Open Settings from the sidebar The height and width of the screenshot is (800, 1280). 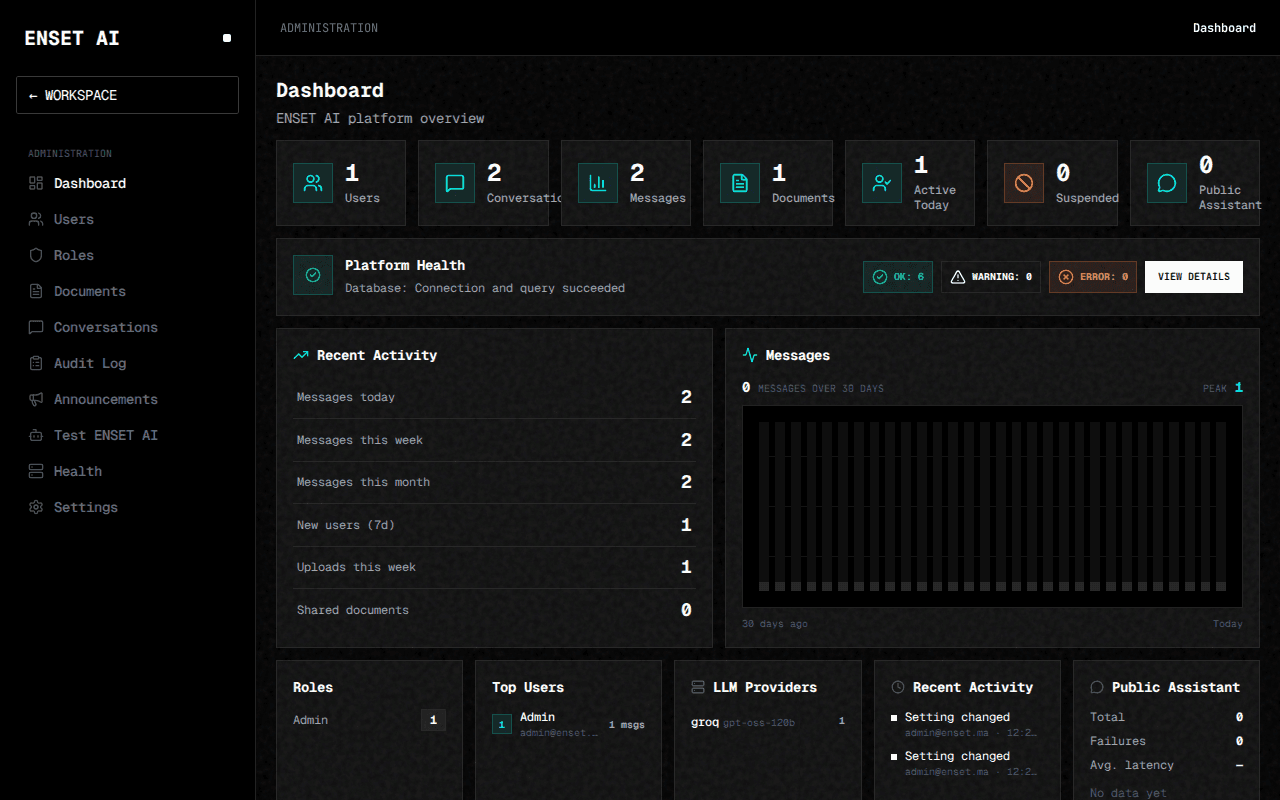click(127, 507)
